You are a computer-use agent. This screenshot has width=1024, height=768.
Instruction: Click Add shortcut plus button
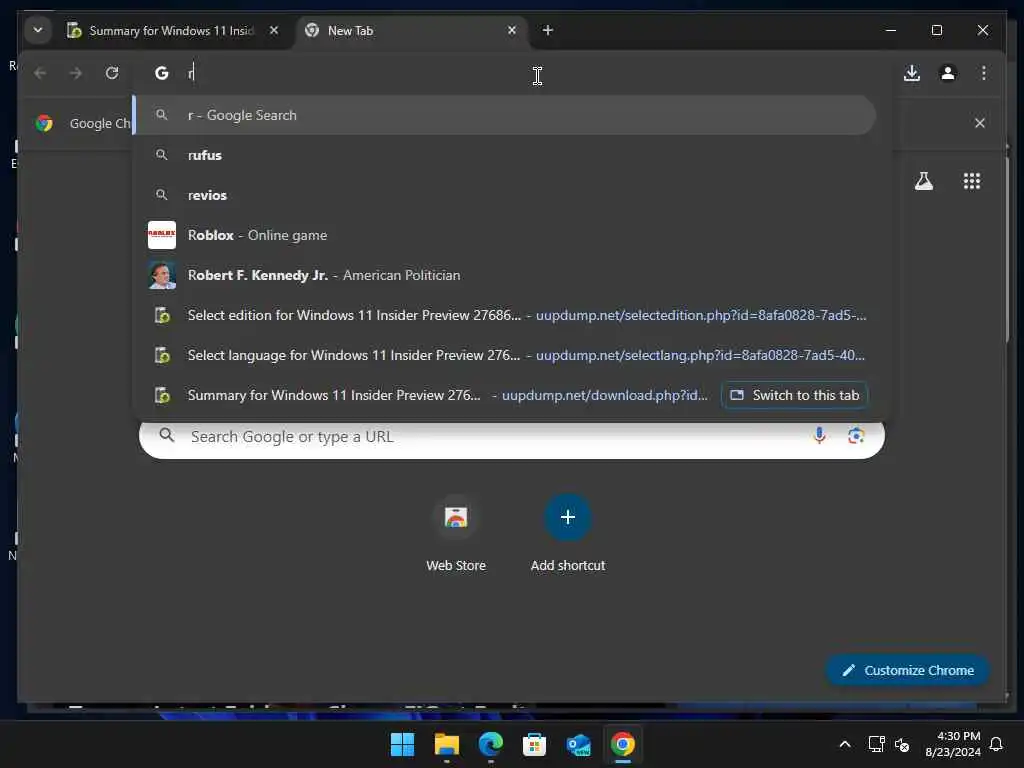tap(568, 517)
